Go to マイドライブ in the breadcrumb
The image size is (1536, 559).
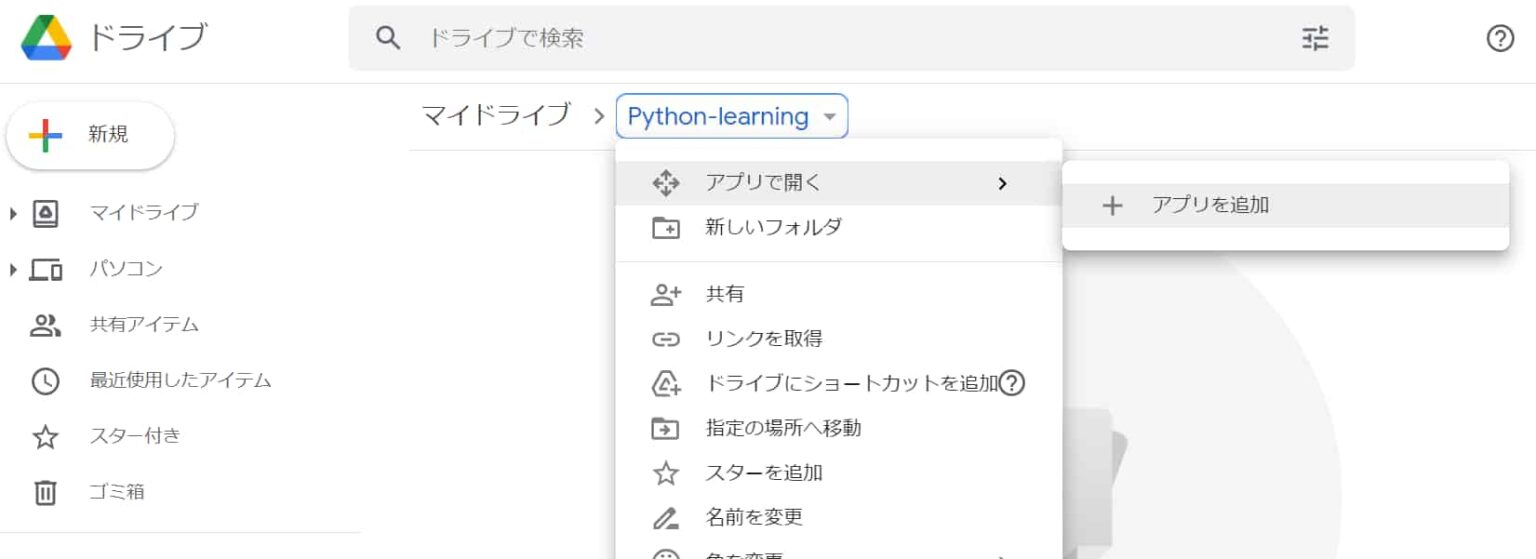(x=496, y=116)
